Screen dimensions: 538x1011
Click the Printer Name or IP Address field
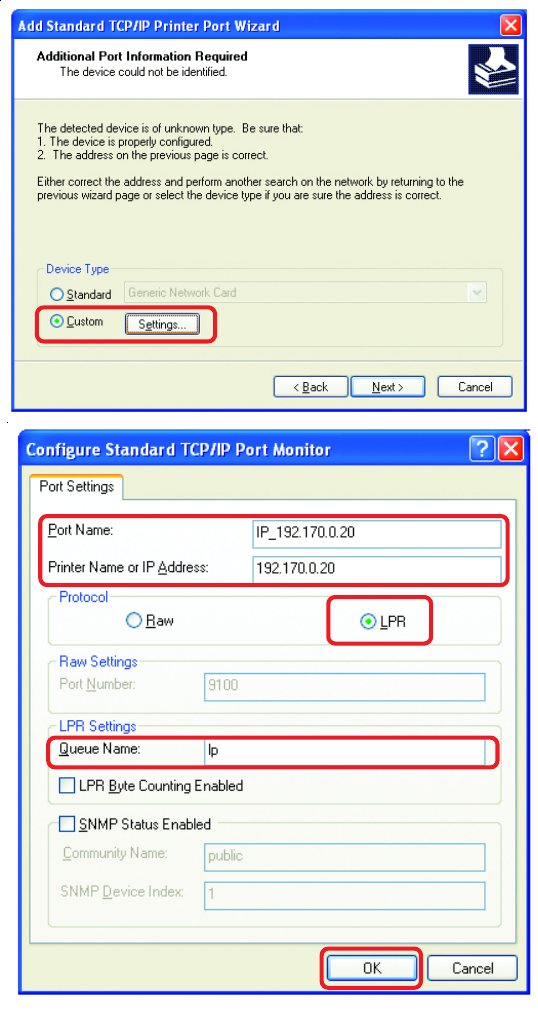377,568
